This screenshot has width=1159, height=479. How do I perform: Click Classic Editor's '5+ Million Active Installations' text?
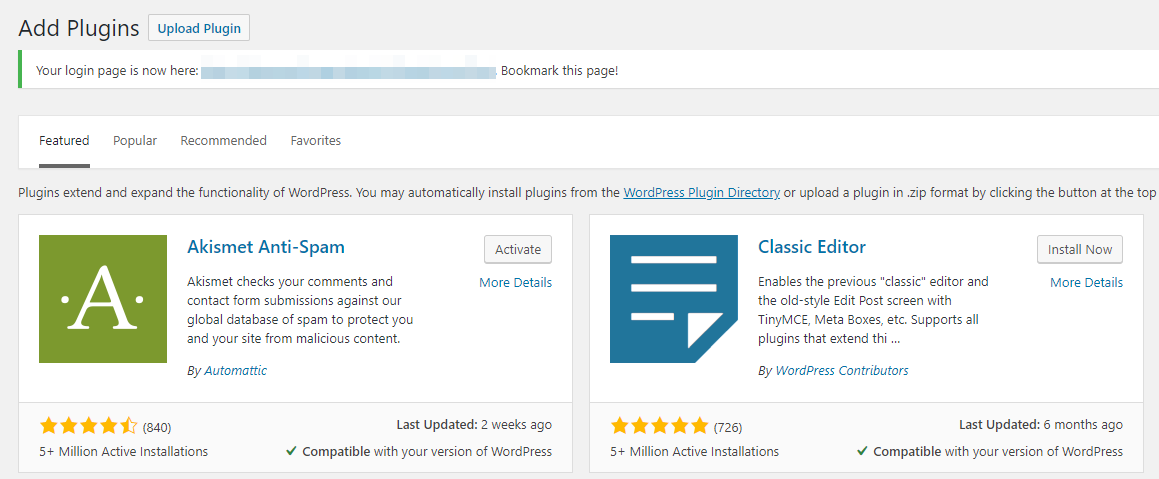(694, 451)
